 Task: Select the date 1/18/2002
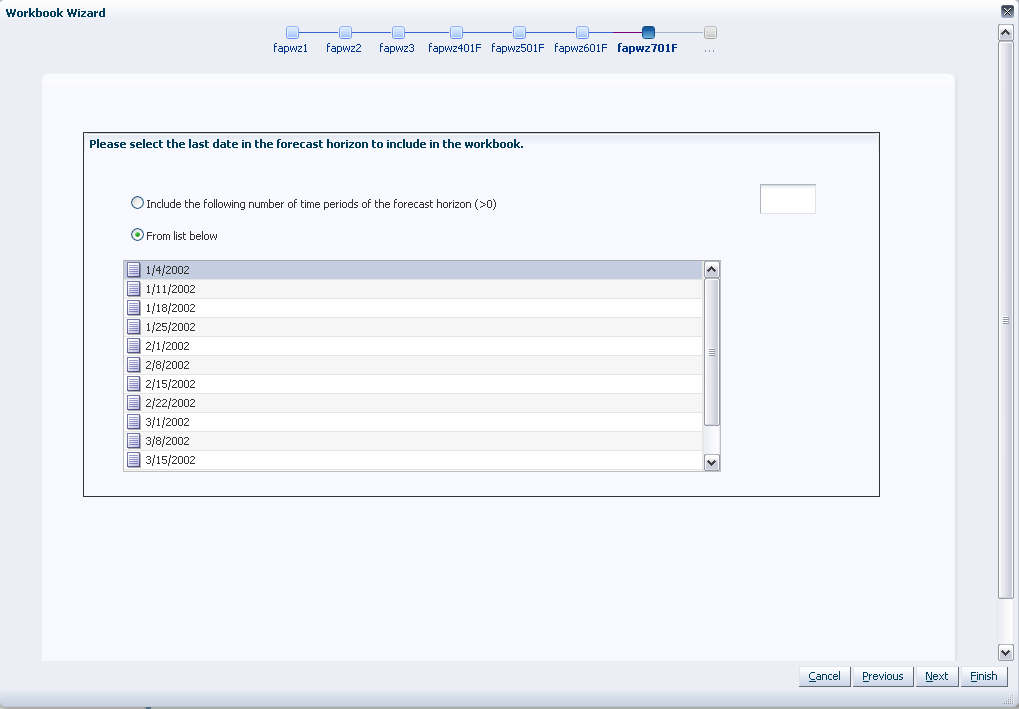[413, 307]
